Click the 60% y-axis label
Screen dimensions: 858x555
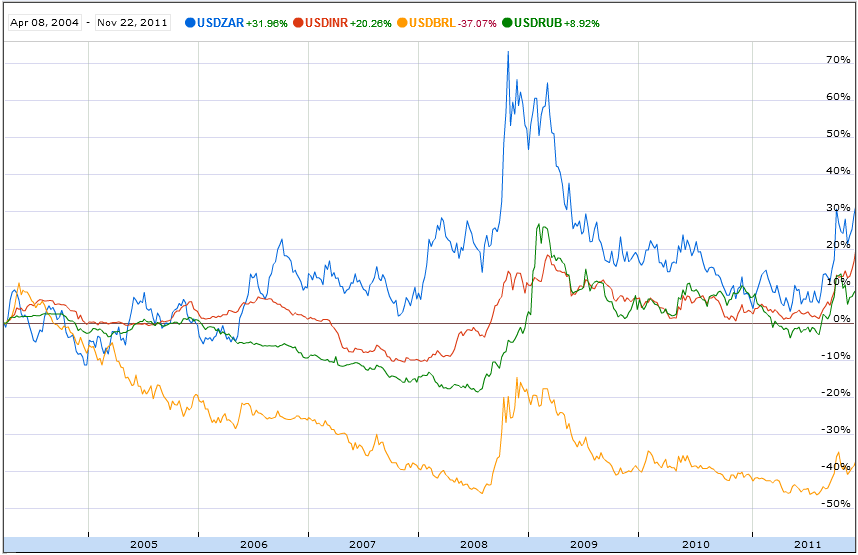pos(838,97)
